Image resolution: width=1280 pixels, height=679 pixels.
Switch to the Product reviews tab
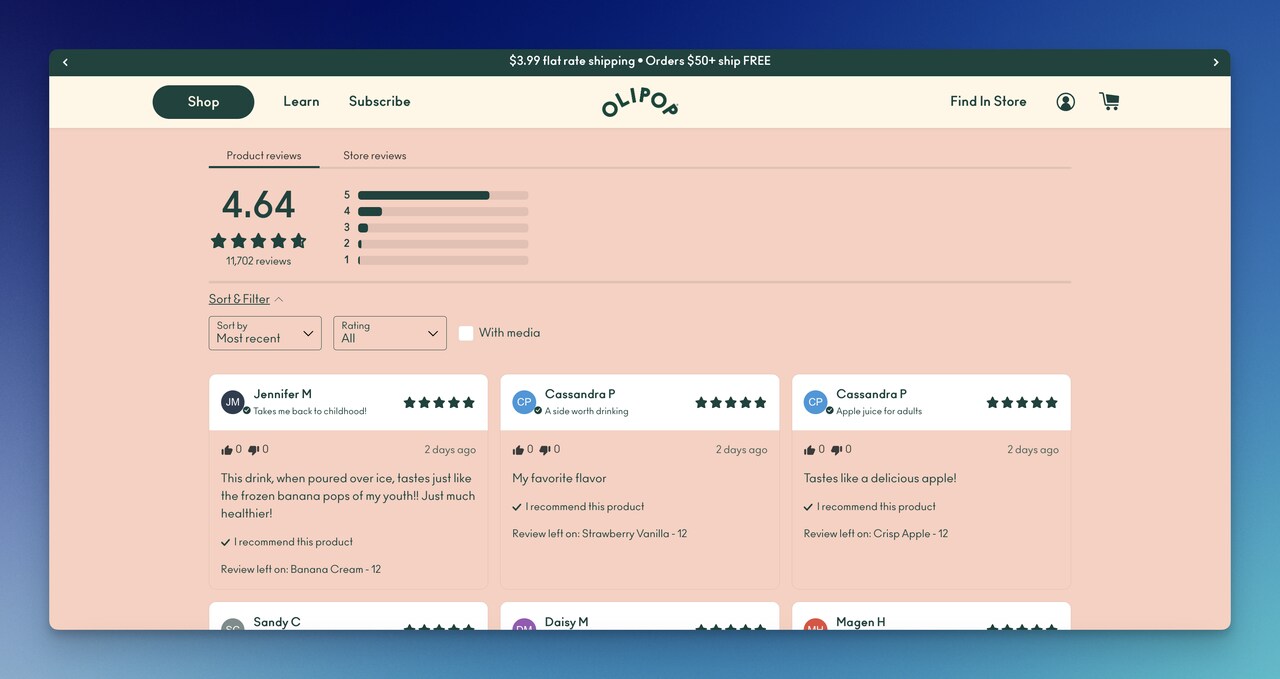[264, 156]
